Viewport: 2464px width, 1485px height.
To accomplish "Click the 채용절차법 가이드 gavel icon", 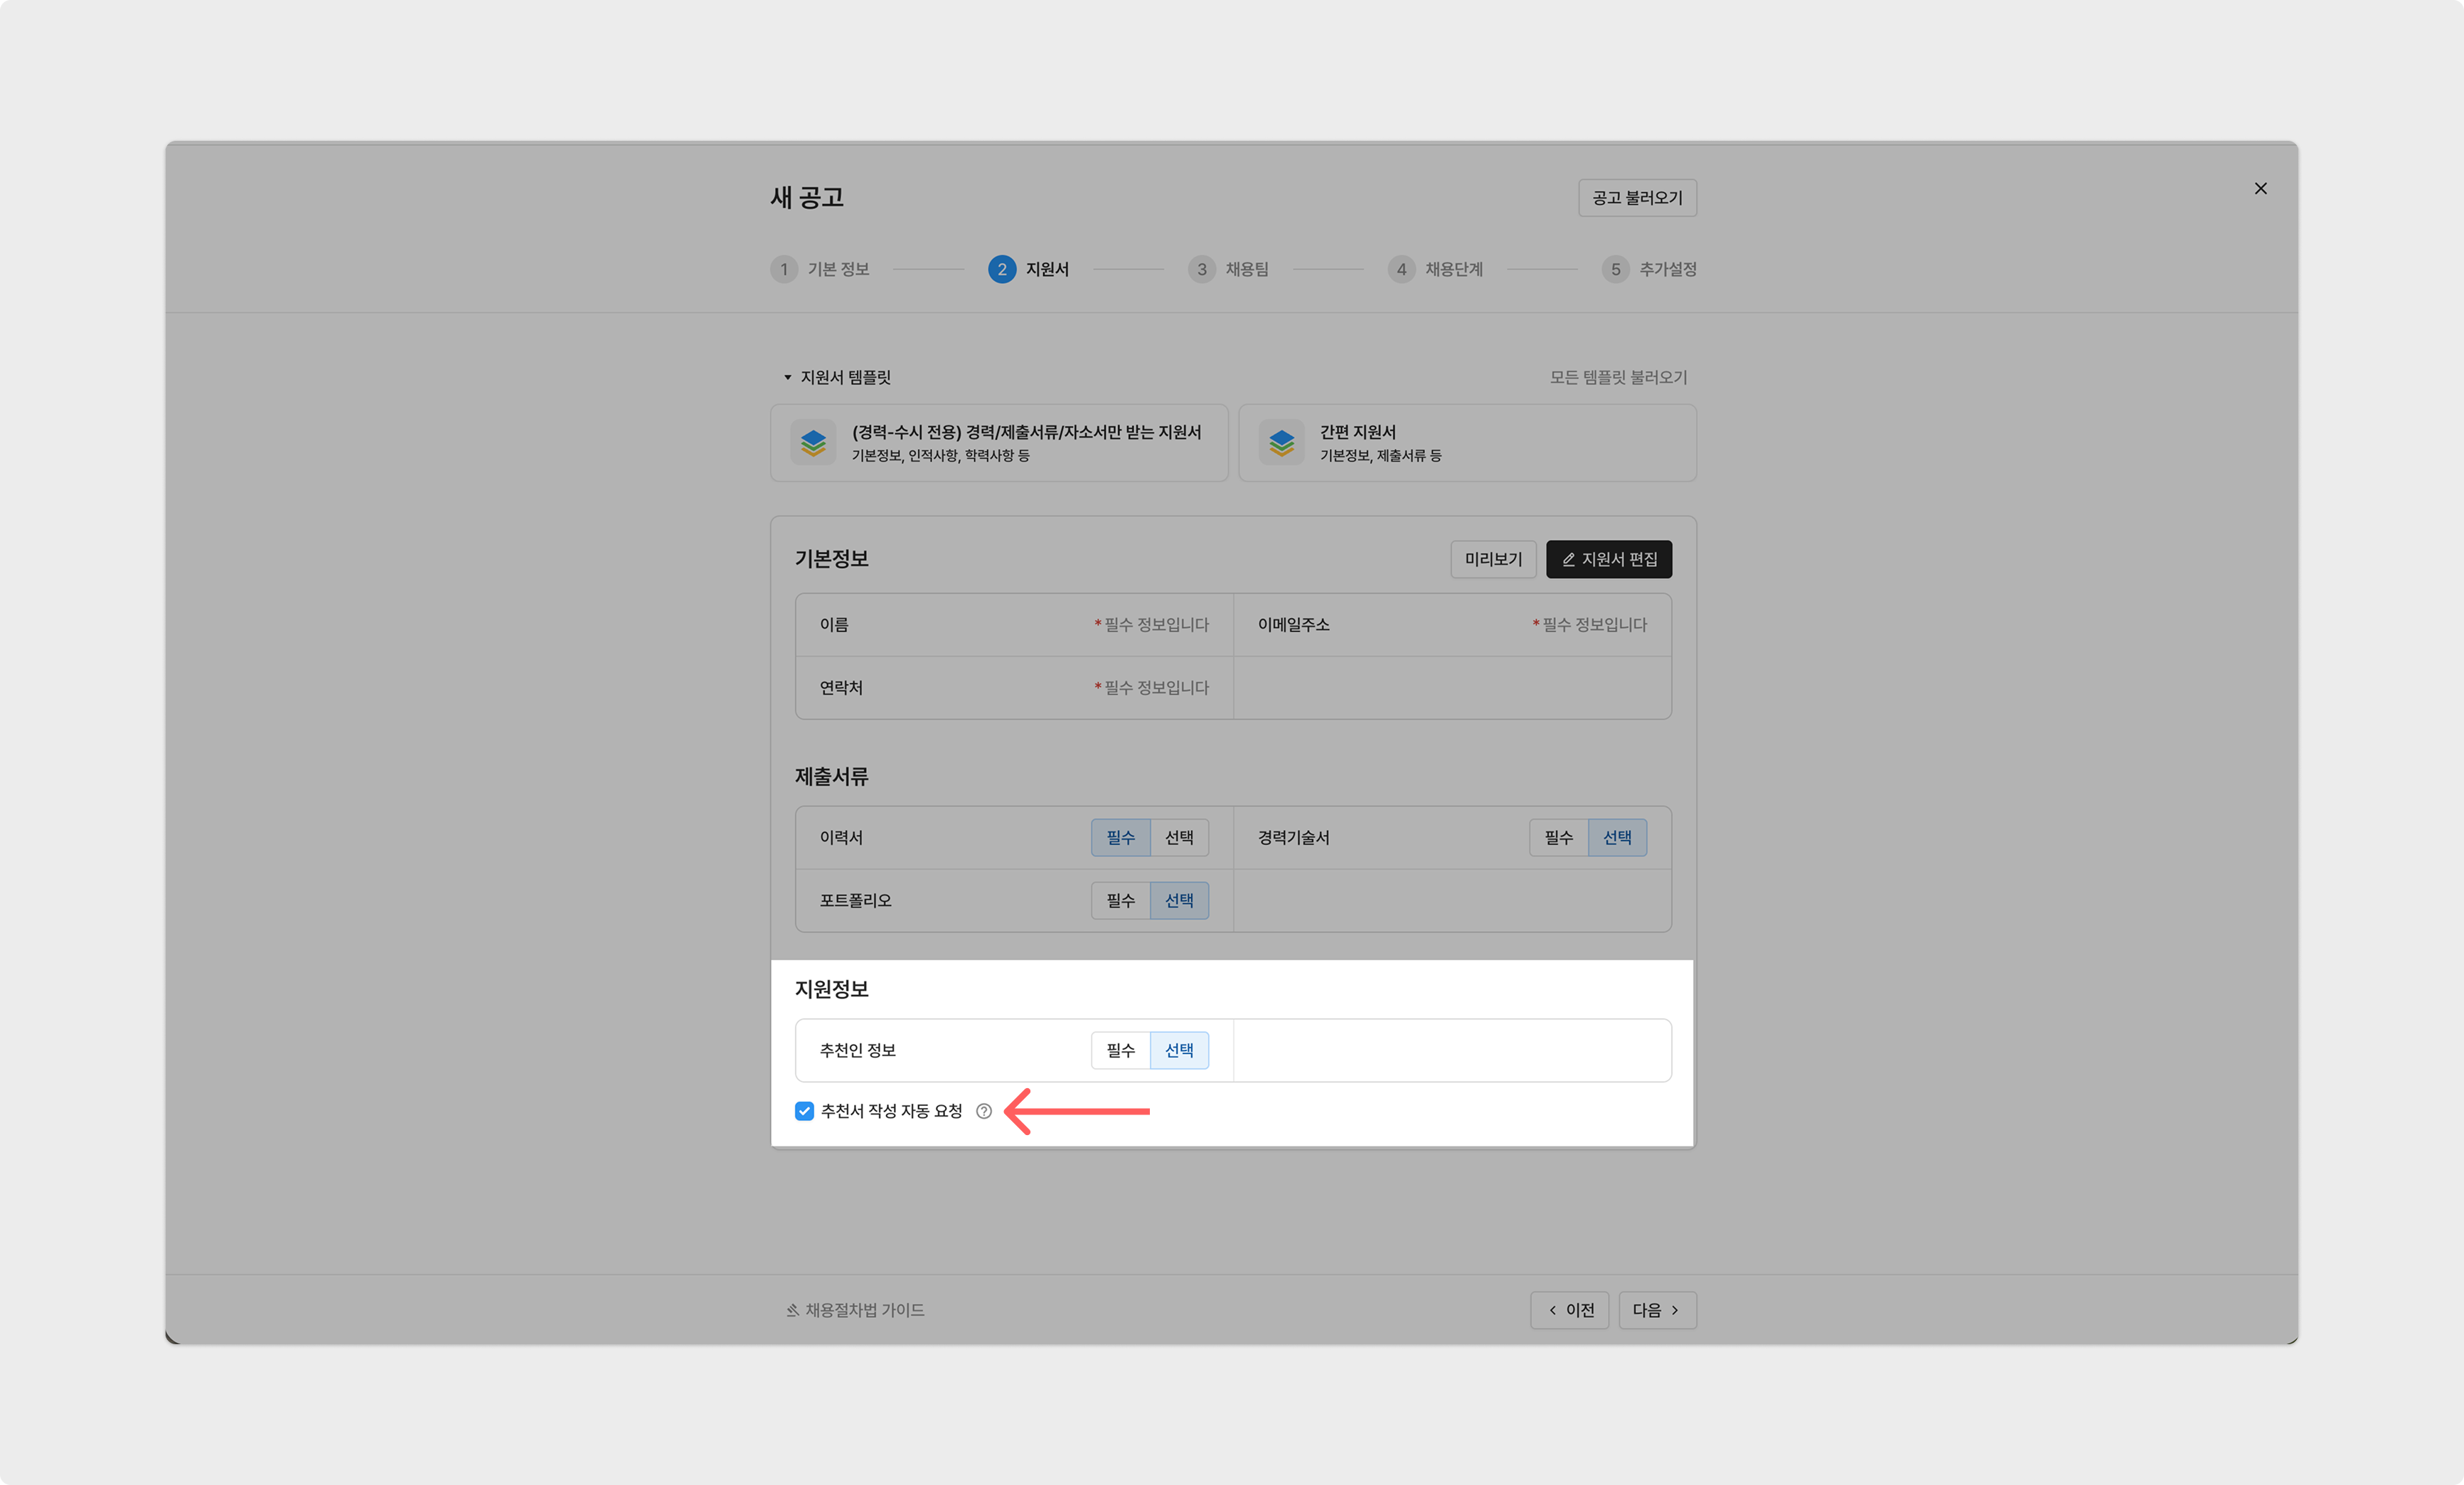I will 792,1310.
